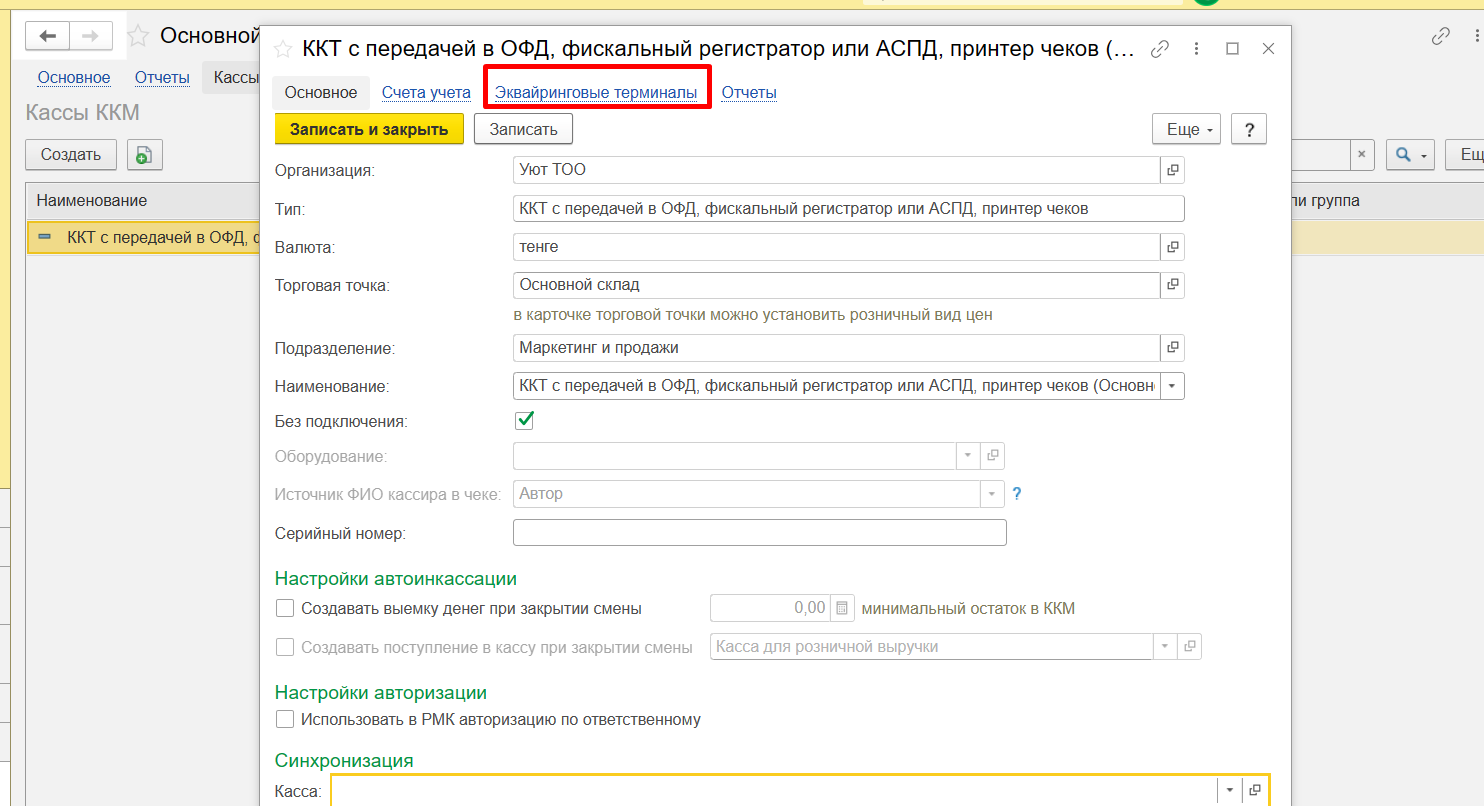1484x806 pixels.
Task: Click the help question mark button
Action: (1249, 129)
